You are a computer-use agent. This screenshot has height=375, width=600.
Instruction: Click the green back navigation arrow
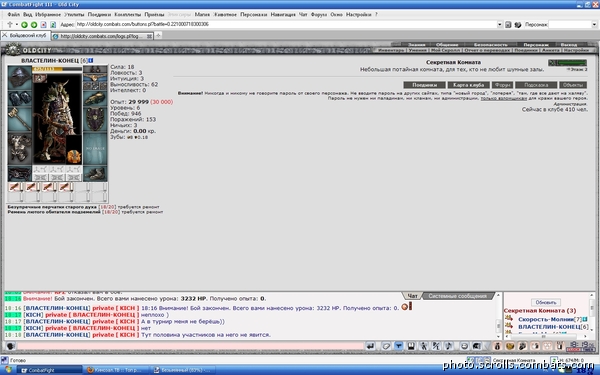pyautogui.click(x=24, y=24)
